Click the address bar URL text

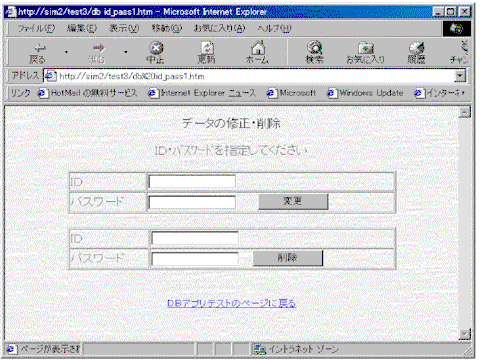click(132, 76)
